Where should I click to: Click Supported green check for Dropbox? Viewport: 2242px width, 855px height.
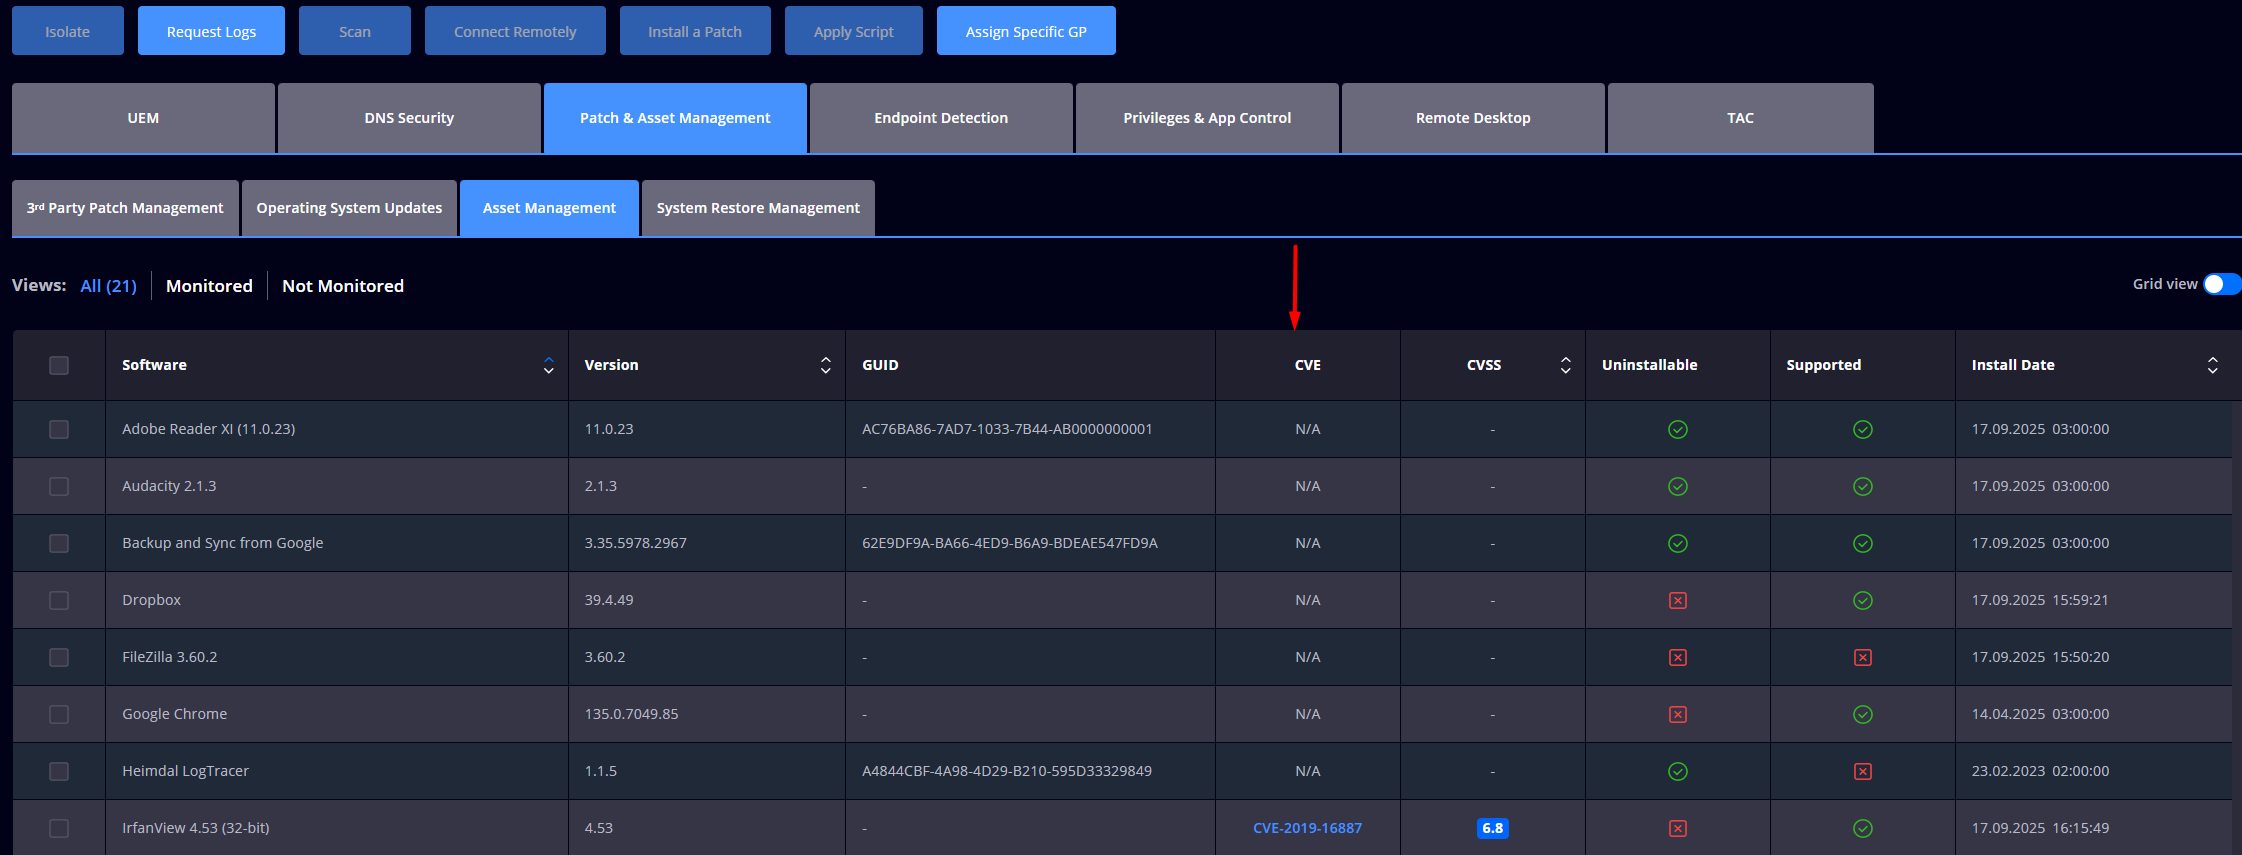[1863, 600]
